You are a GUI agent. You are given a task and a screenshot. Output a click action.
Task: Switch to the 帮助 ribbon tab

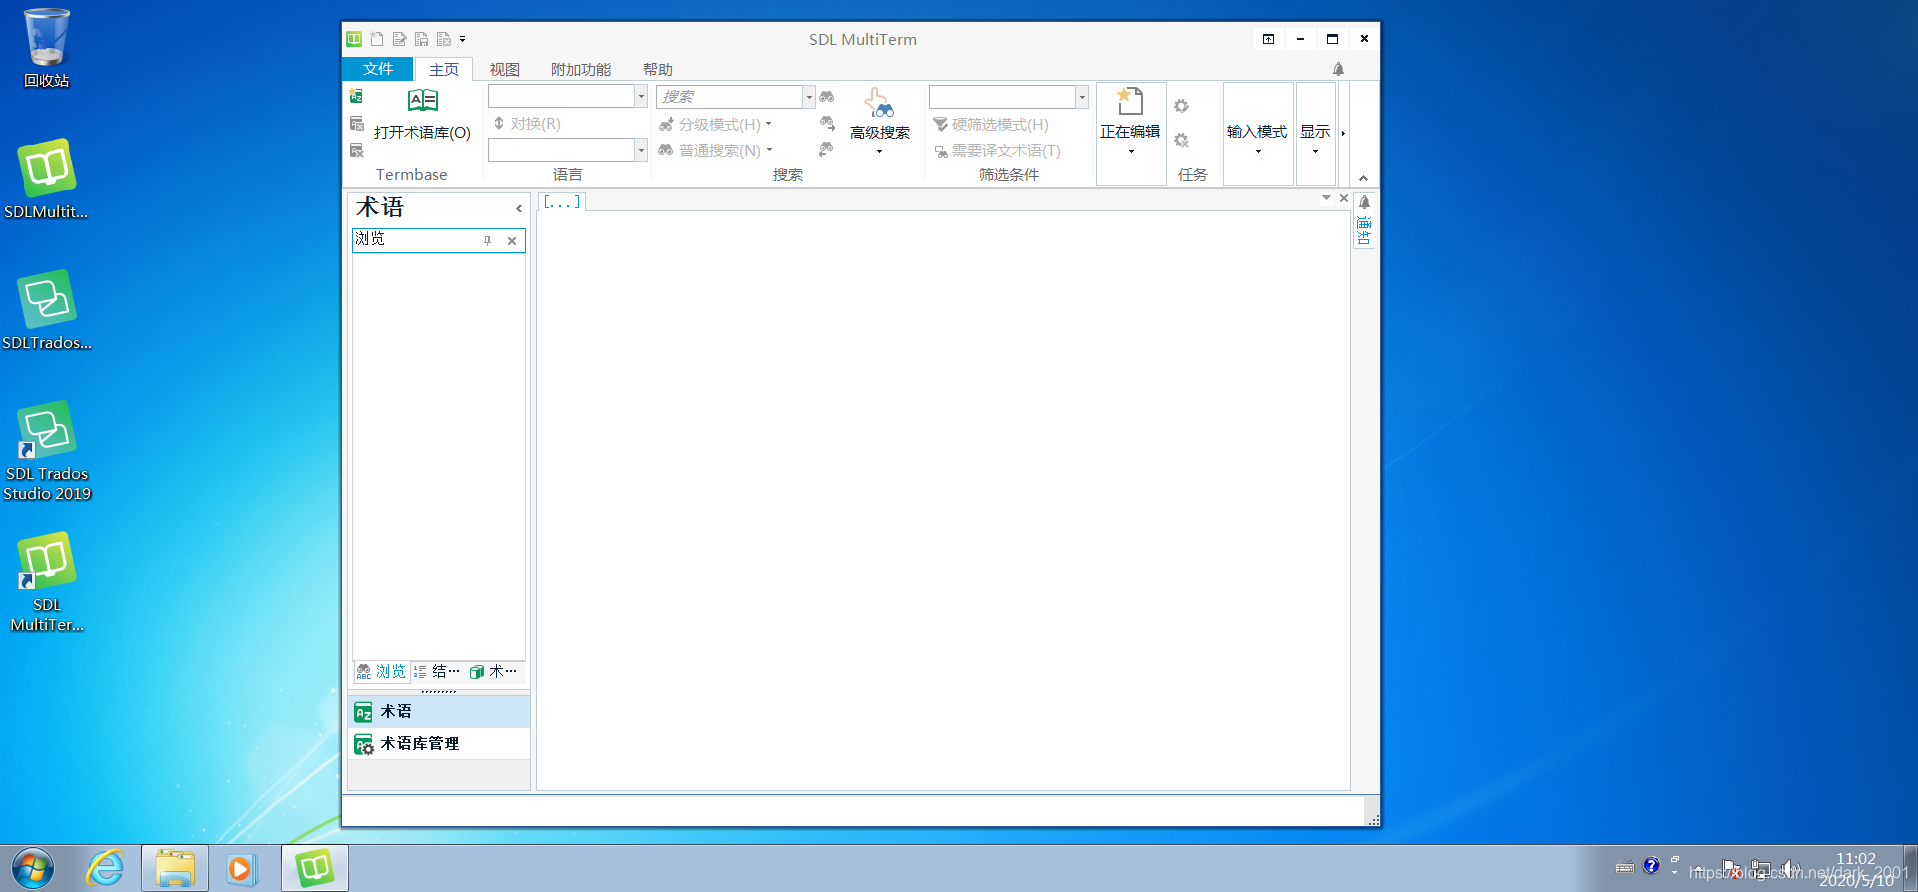(x=657, y=69)
